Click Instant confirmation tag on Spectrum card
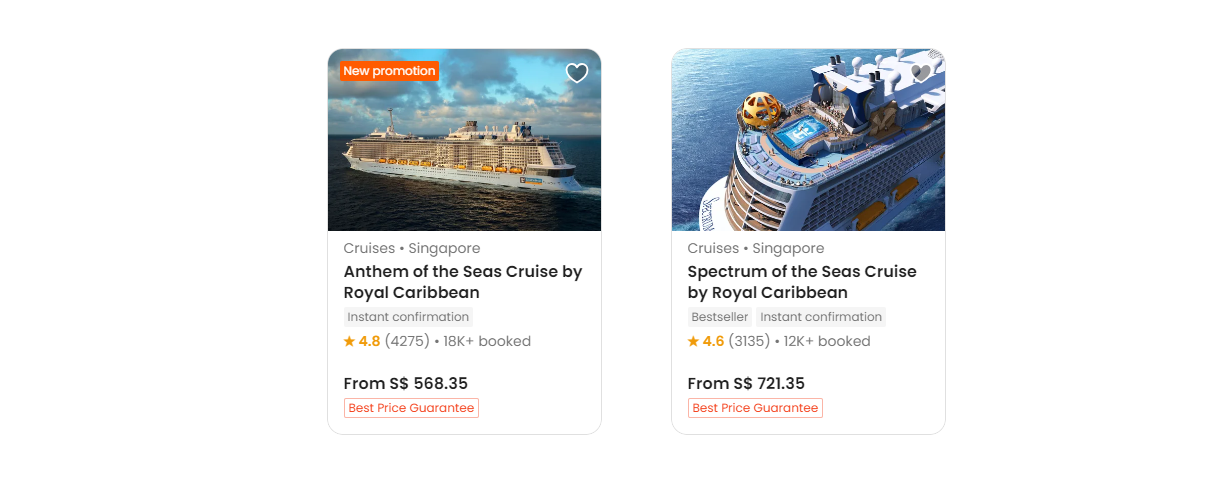The height and width of the screenshot is (492, 1213). click(821, 317)
